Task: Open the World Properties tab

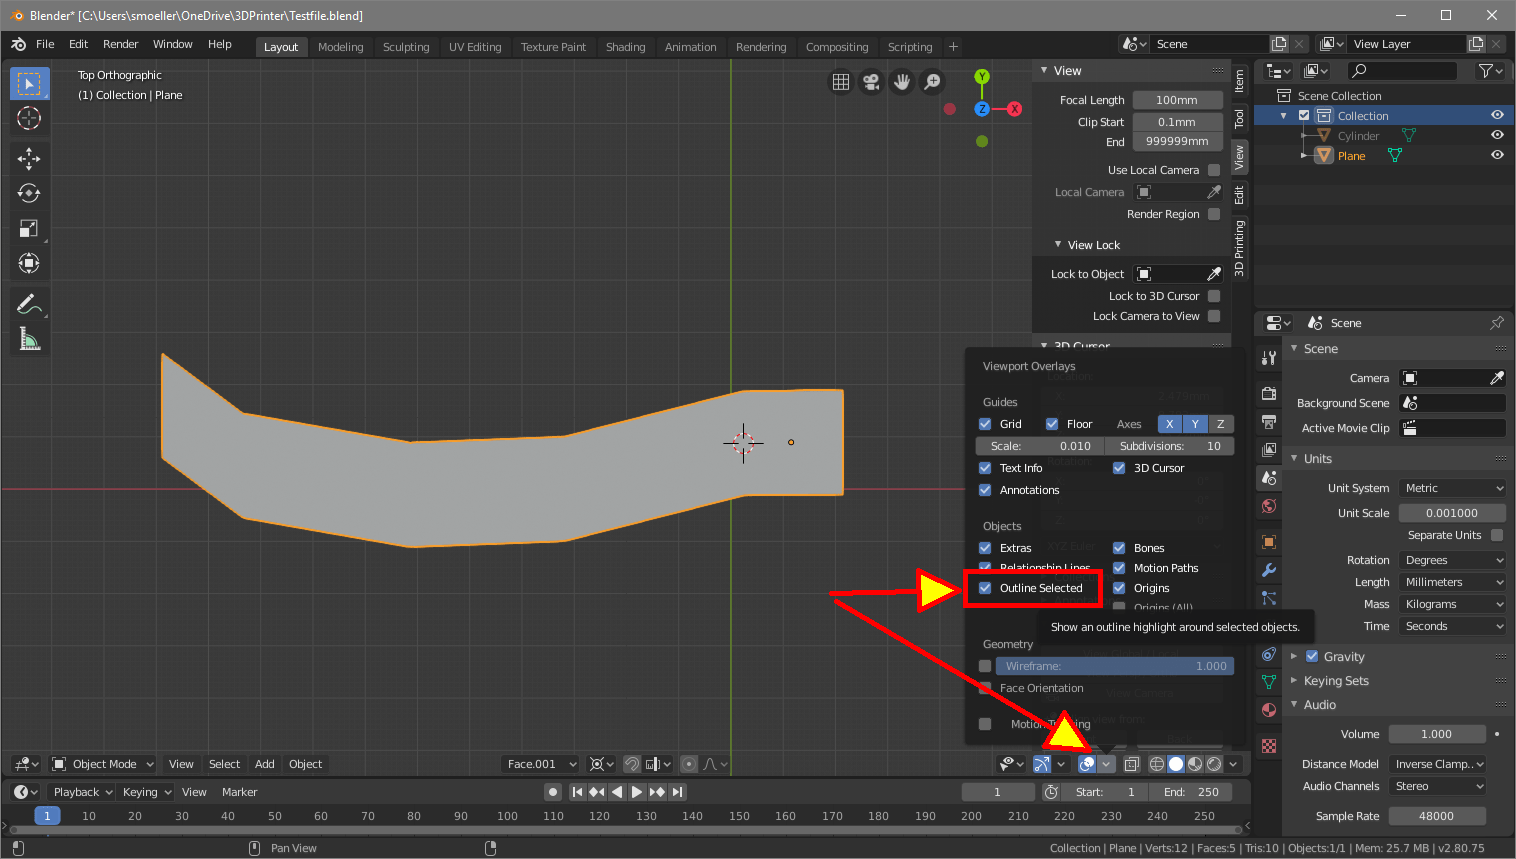Action: (x=1268, y=505)
